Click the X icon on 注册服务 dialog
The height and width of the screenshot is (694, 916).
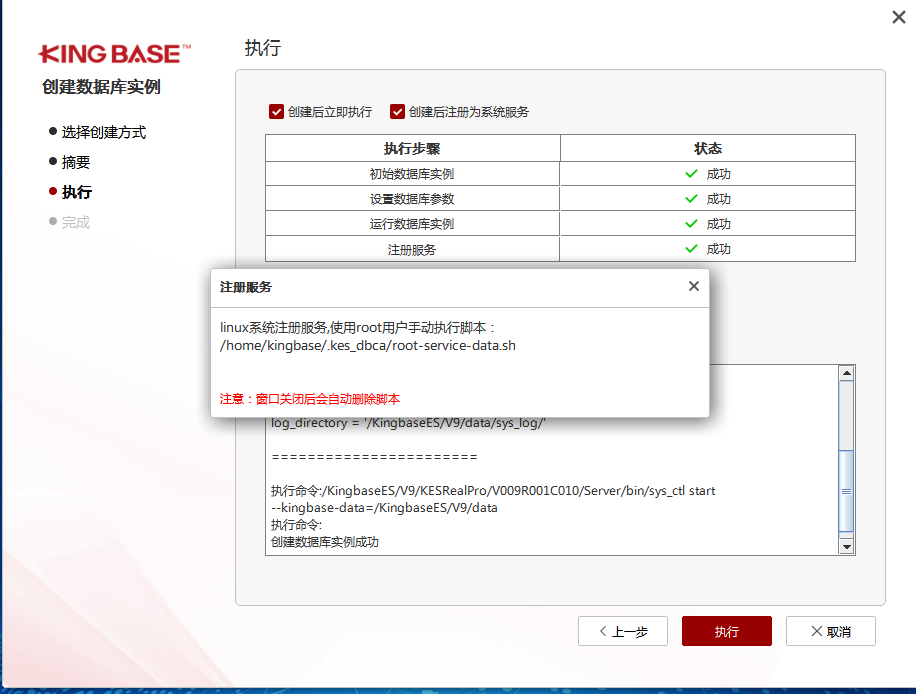point(693,286)
